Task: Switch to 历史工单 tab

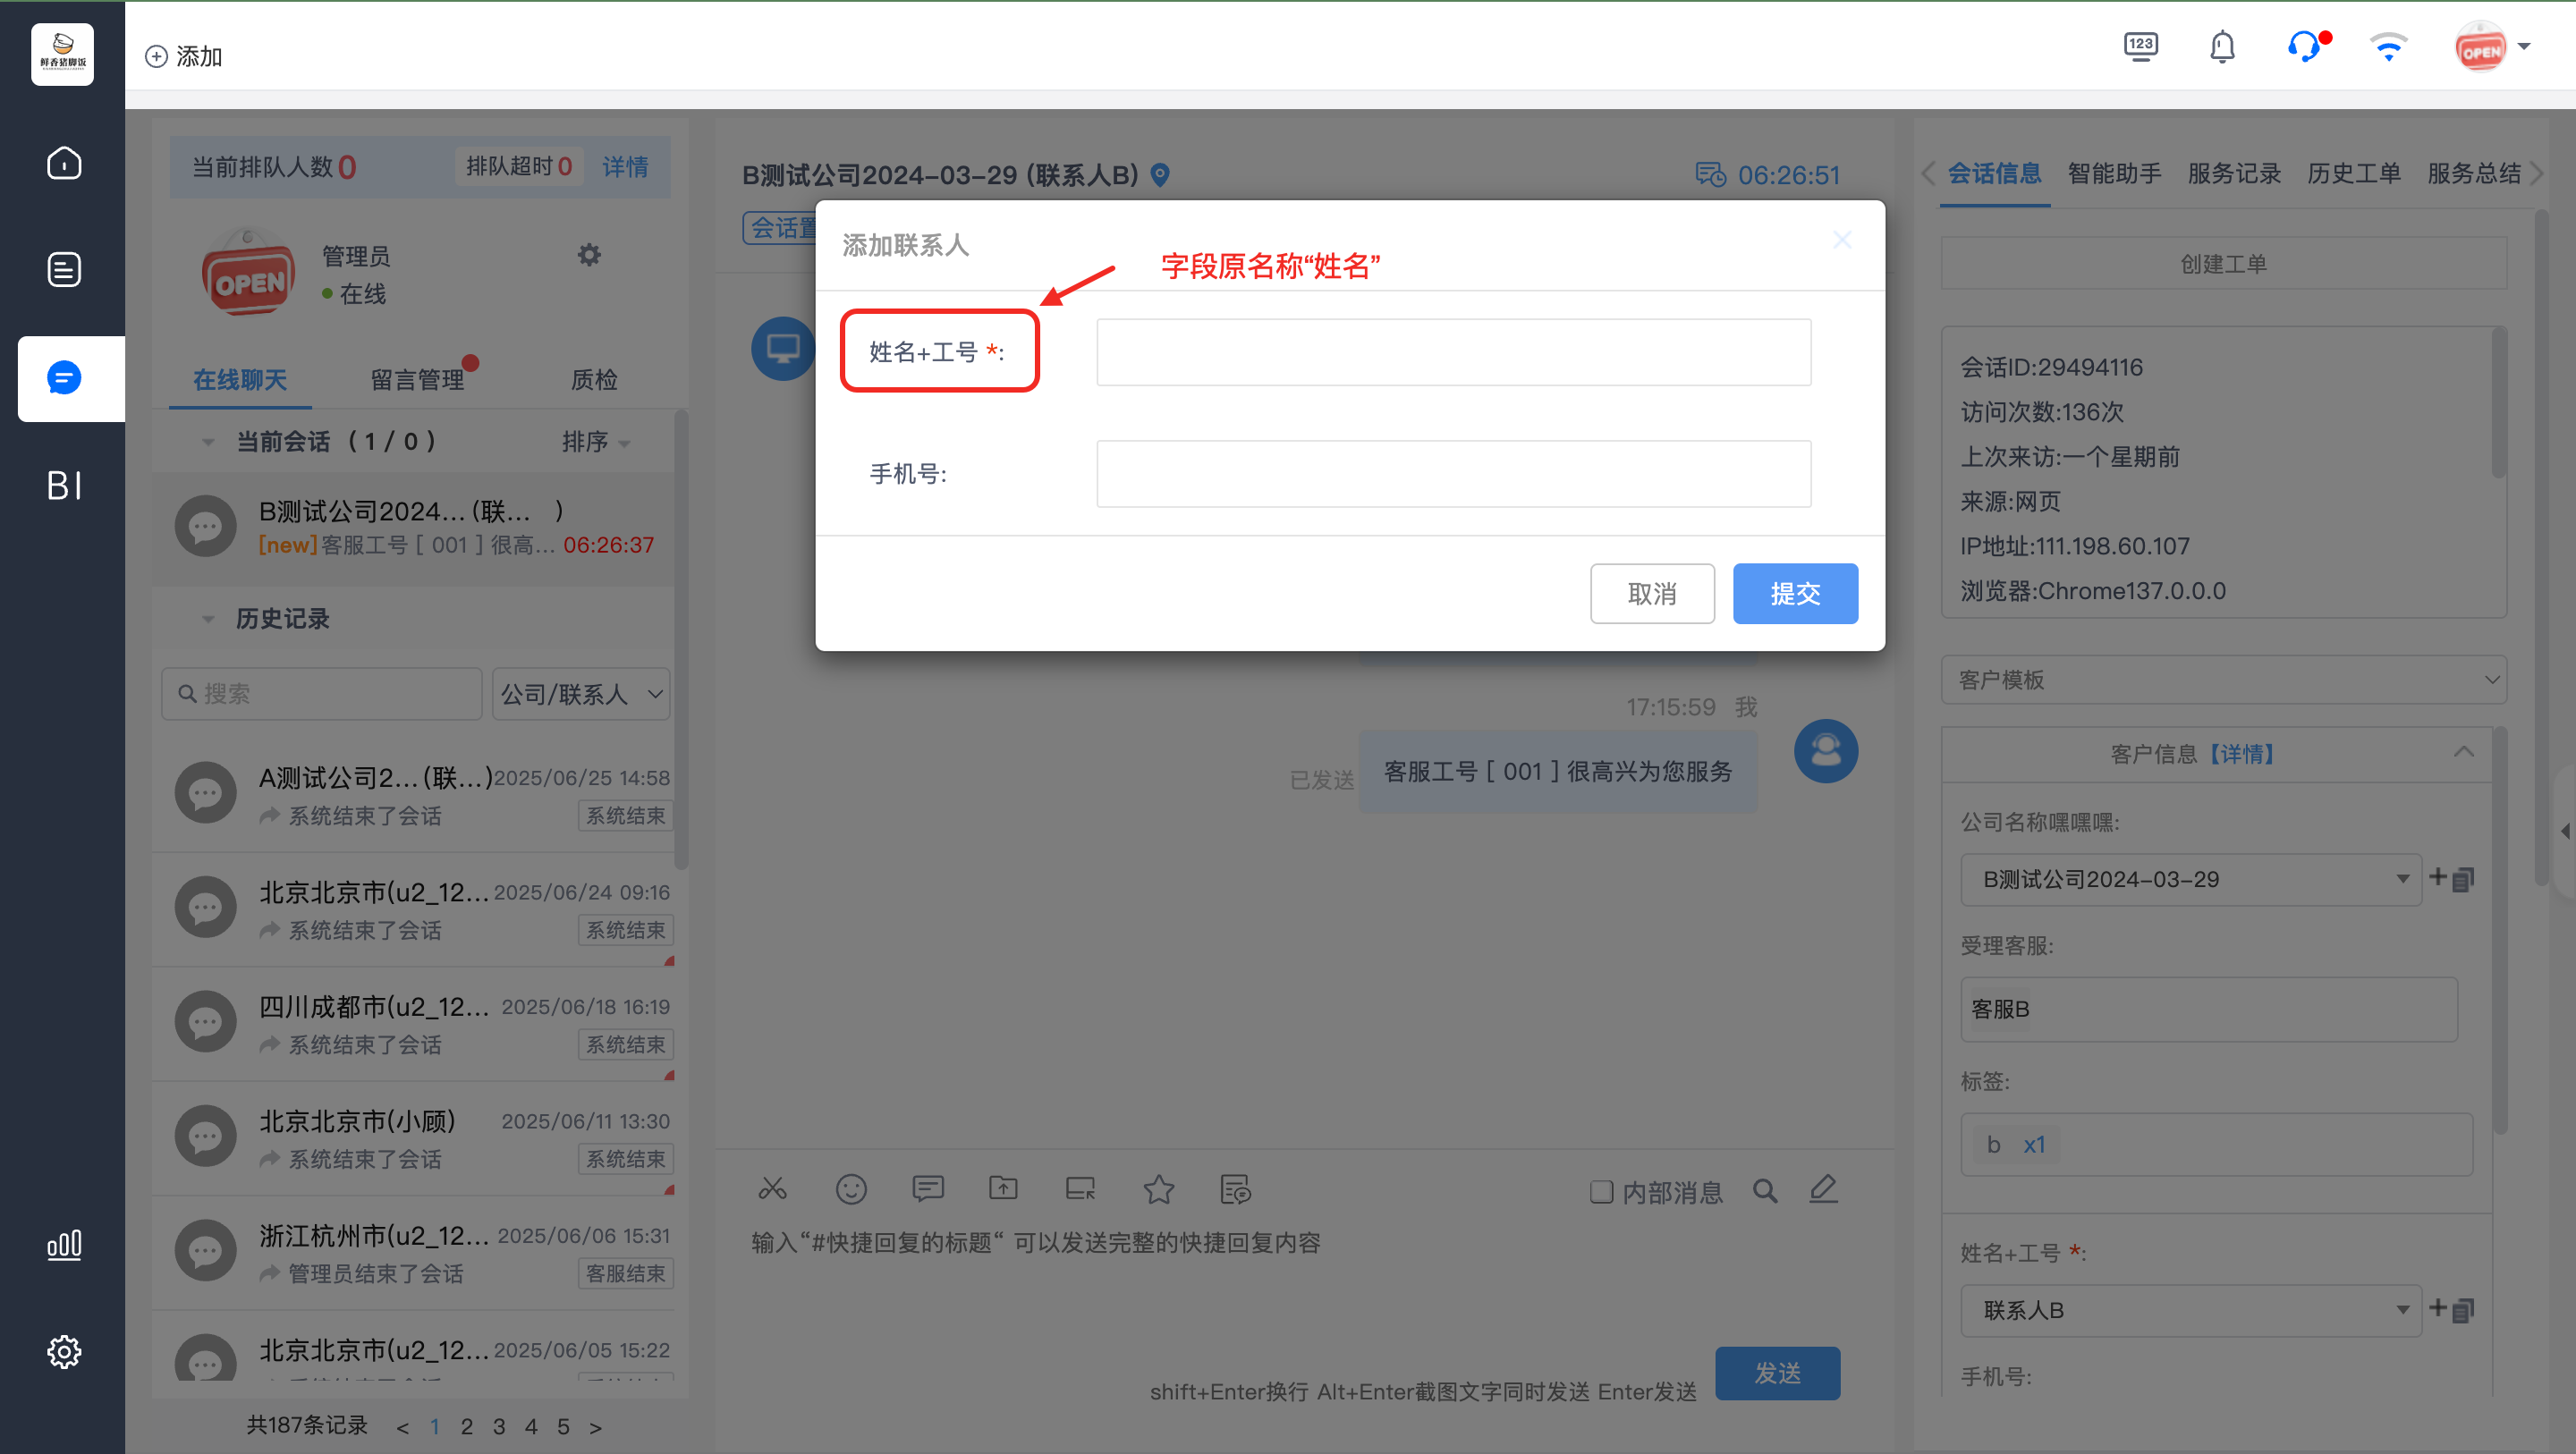Action: click(2354, 174)
